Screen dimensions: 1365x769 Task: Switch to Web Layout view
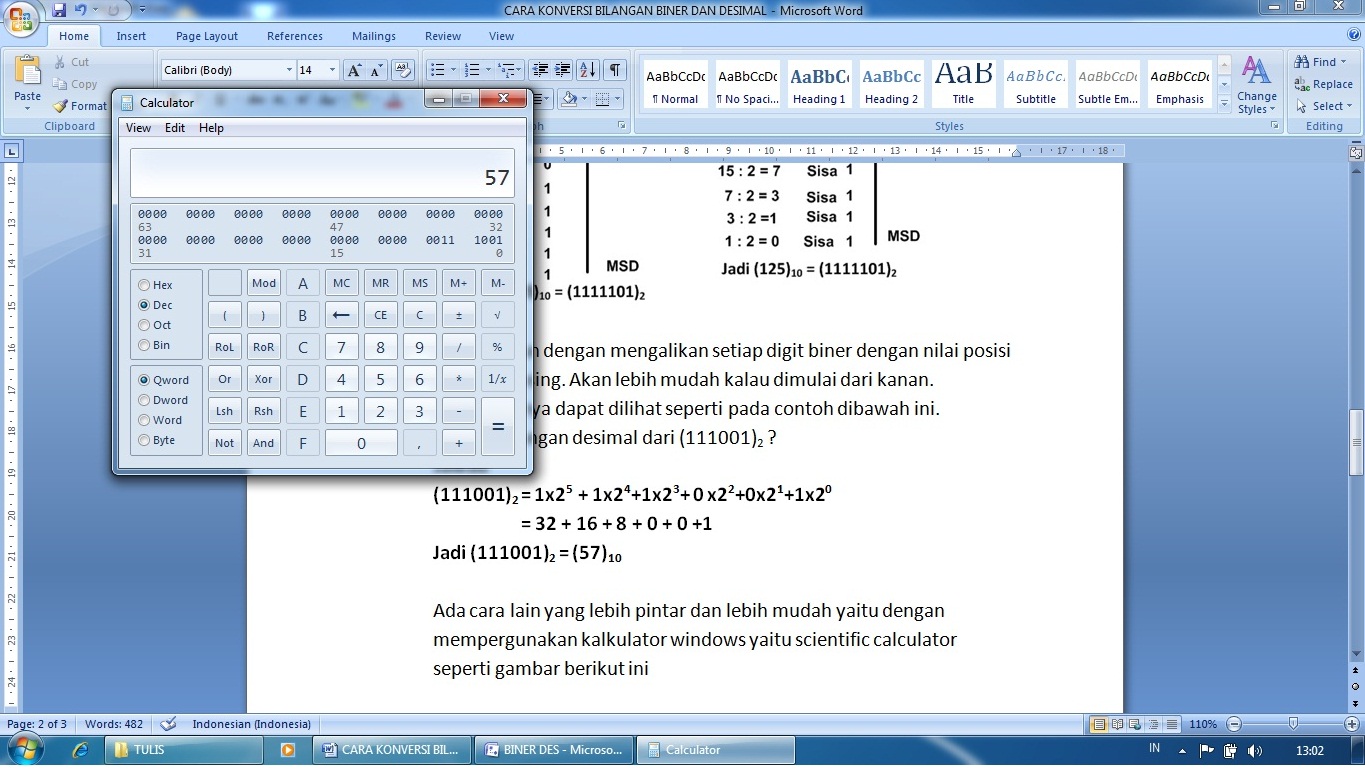1137,724
